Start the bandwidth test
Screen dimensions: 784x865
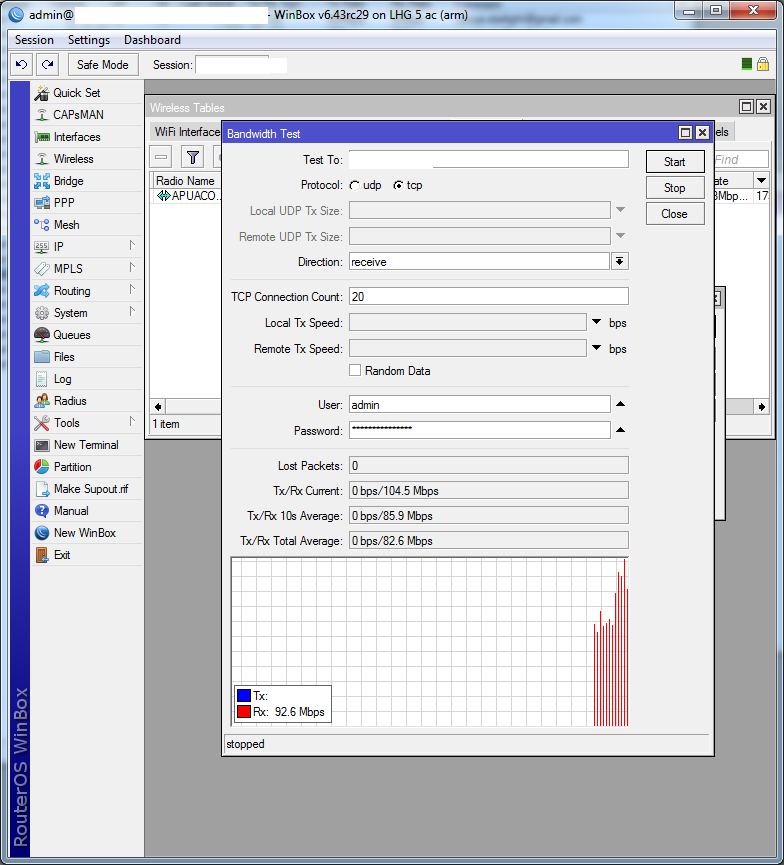tap(675, 162)
